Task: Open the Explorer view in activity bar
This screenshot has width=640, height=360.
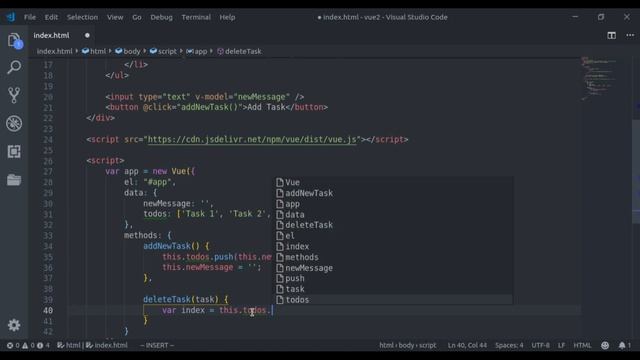Action: pyautogui.click(x=14, y=41)
